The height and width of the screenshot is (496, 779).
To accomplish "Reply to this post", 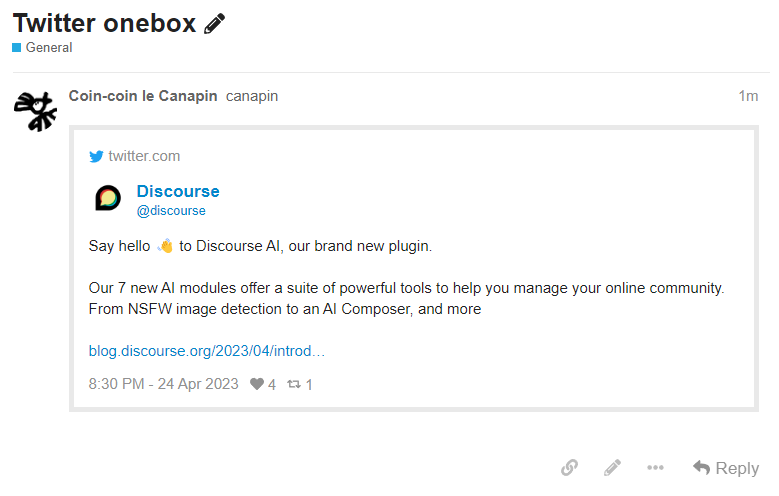I will (x=726, y=468).
